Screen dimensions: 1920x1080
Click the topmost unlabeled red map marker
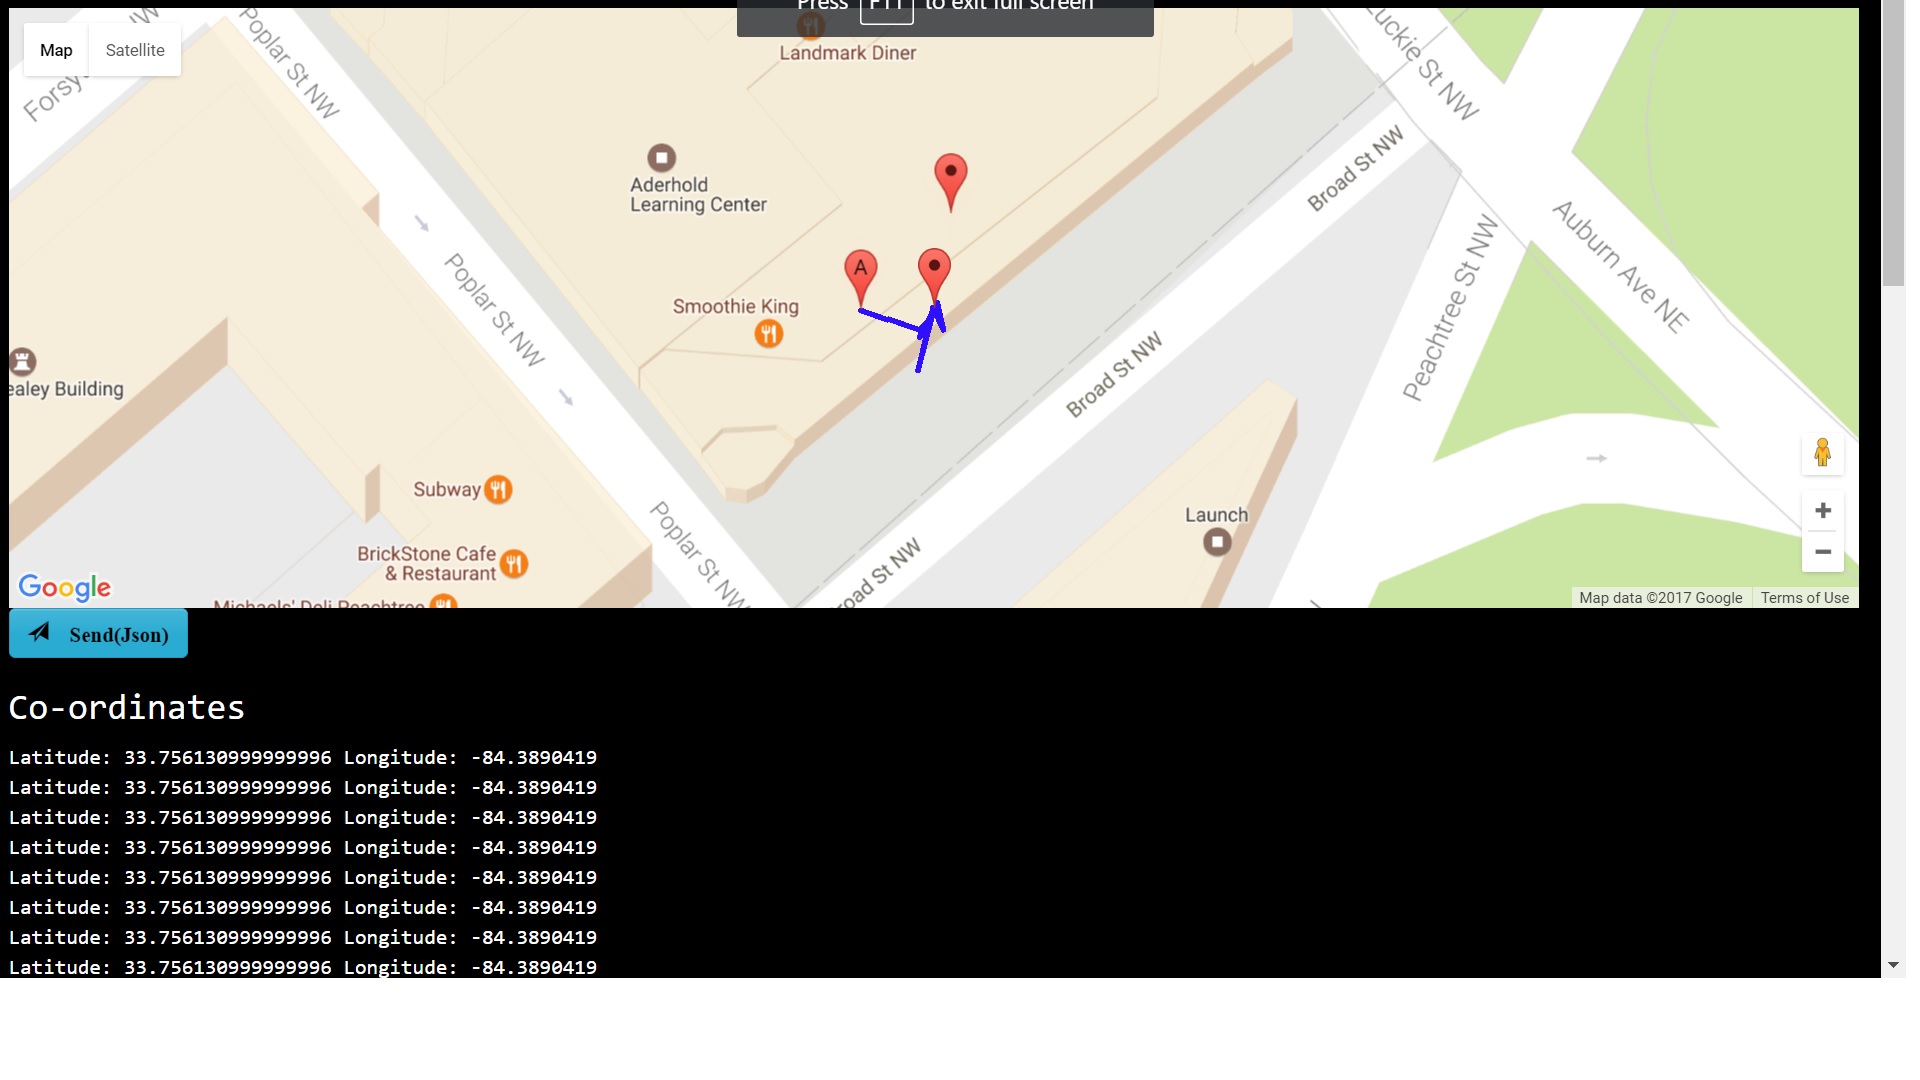click(950, 176)
